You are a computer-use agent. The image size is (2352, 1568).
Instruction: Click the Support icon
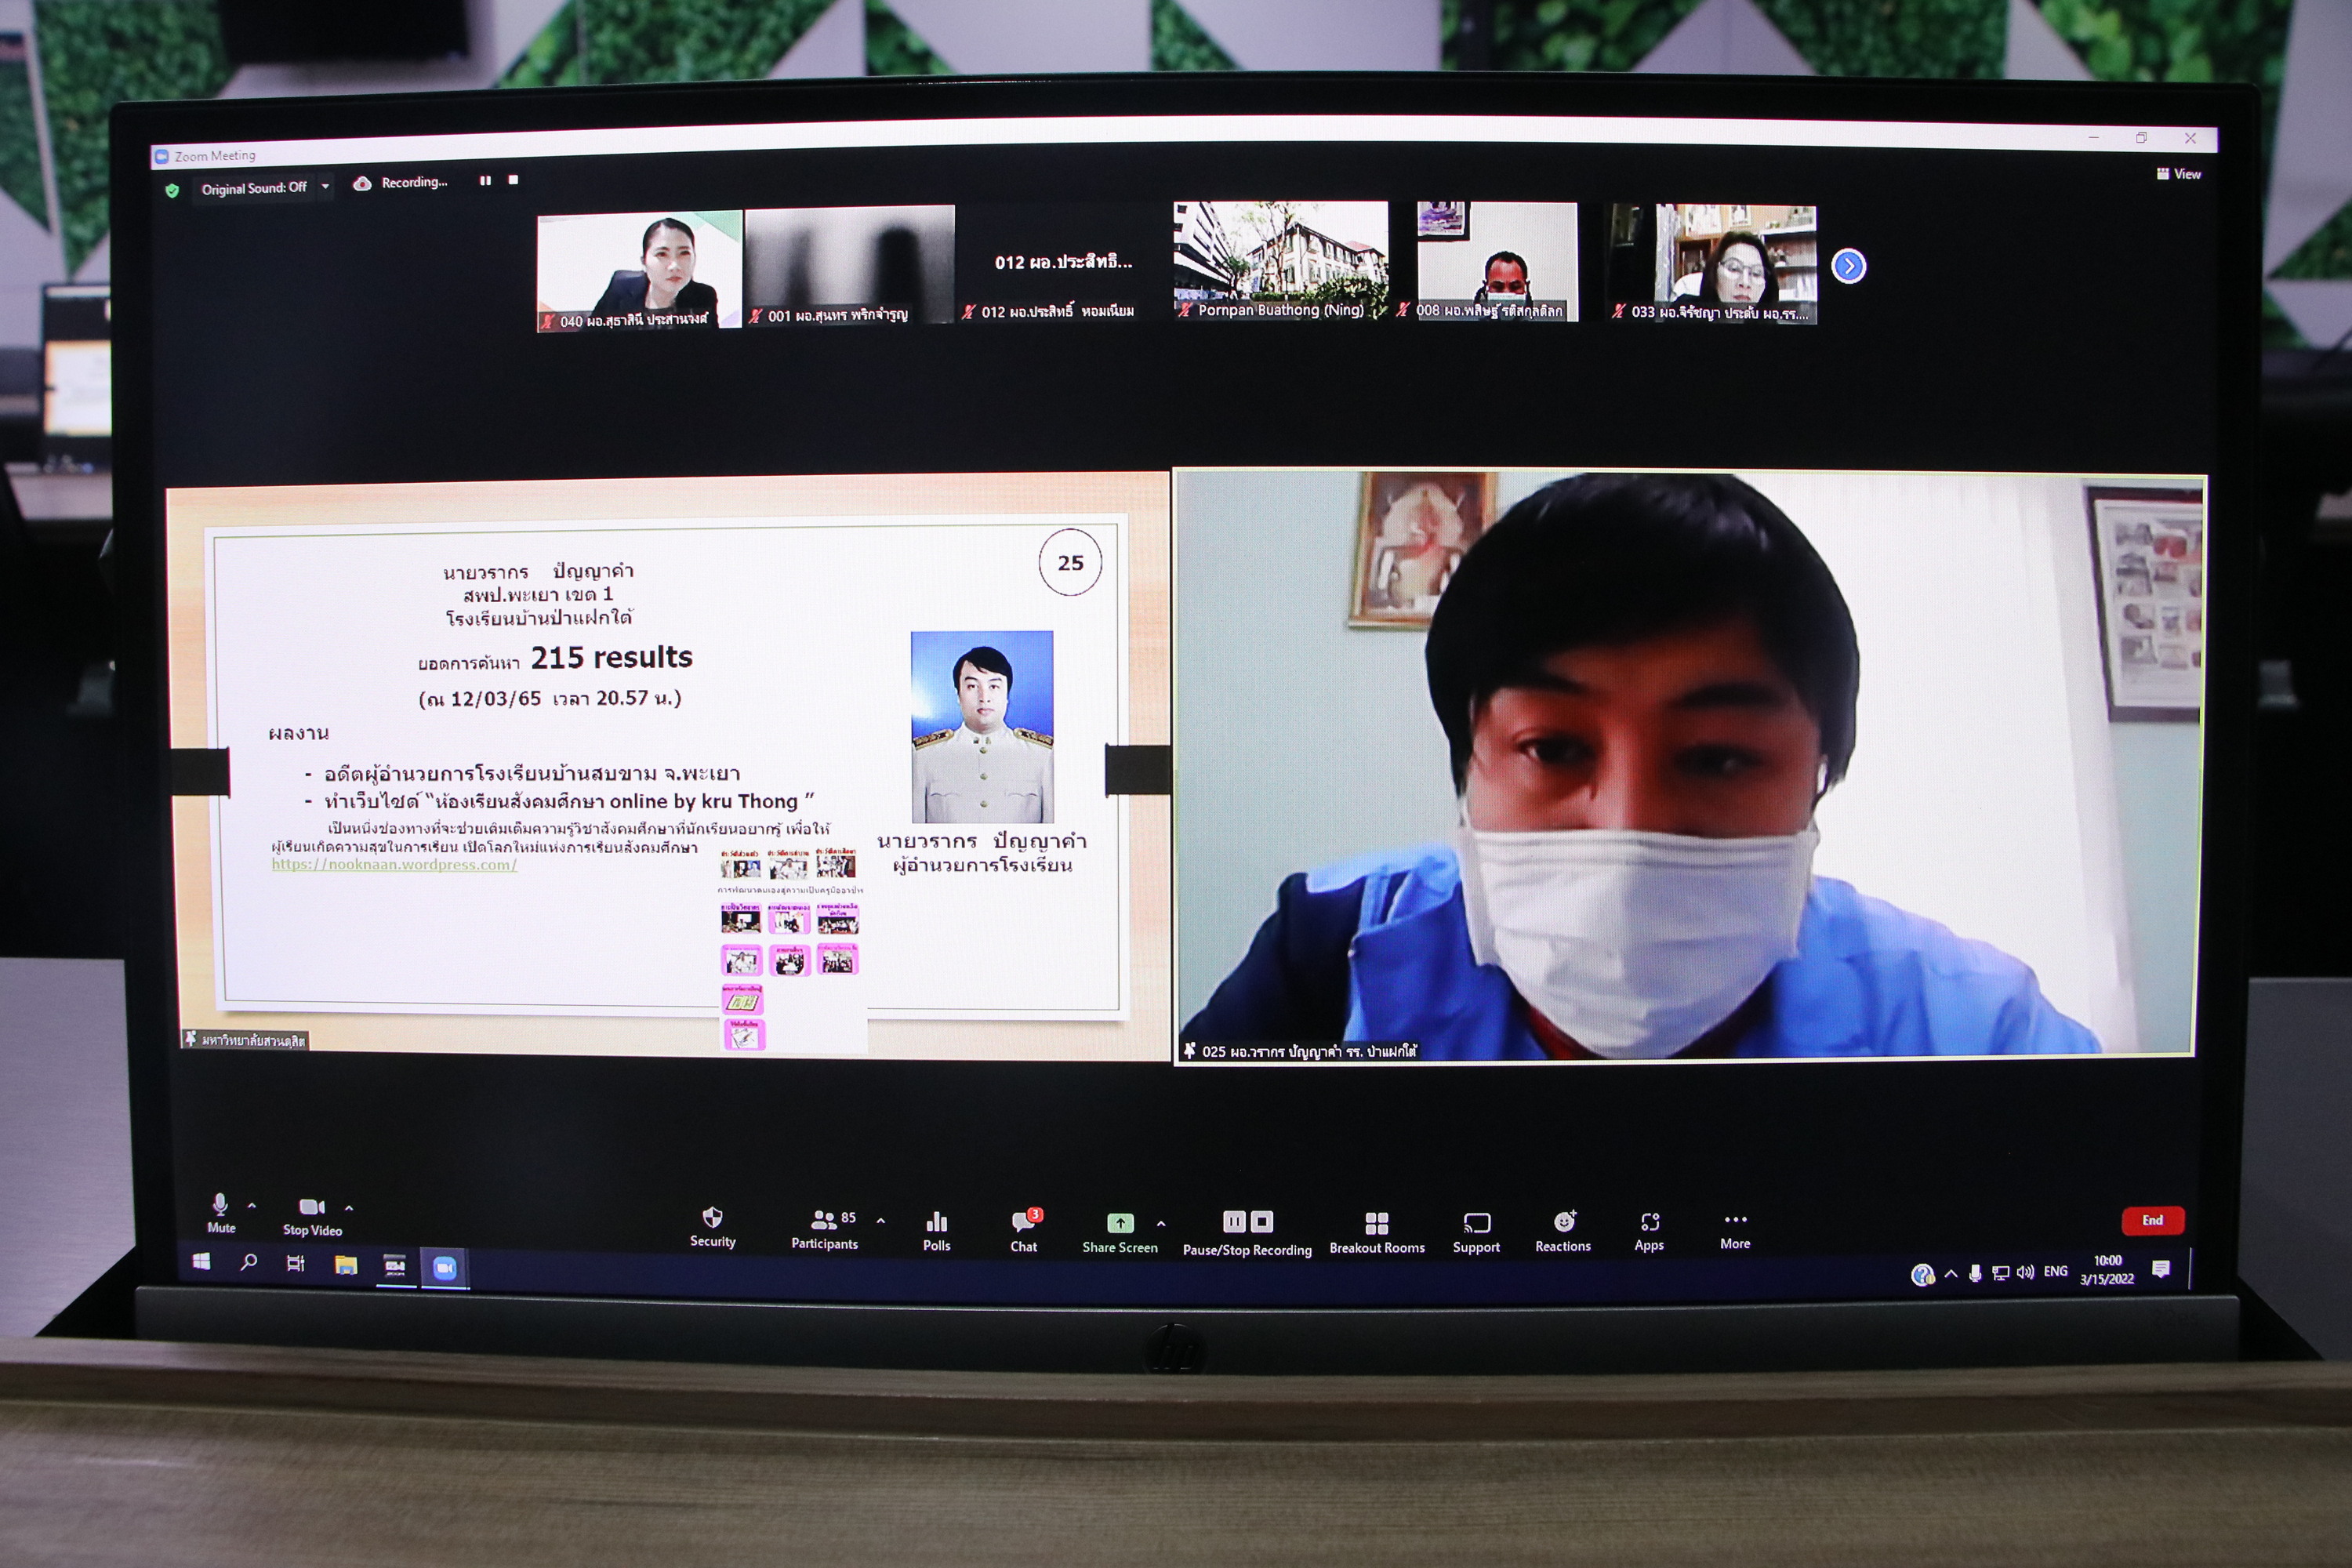coord(1476,1224)
